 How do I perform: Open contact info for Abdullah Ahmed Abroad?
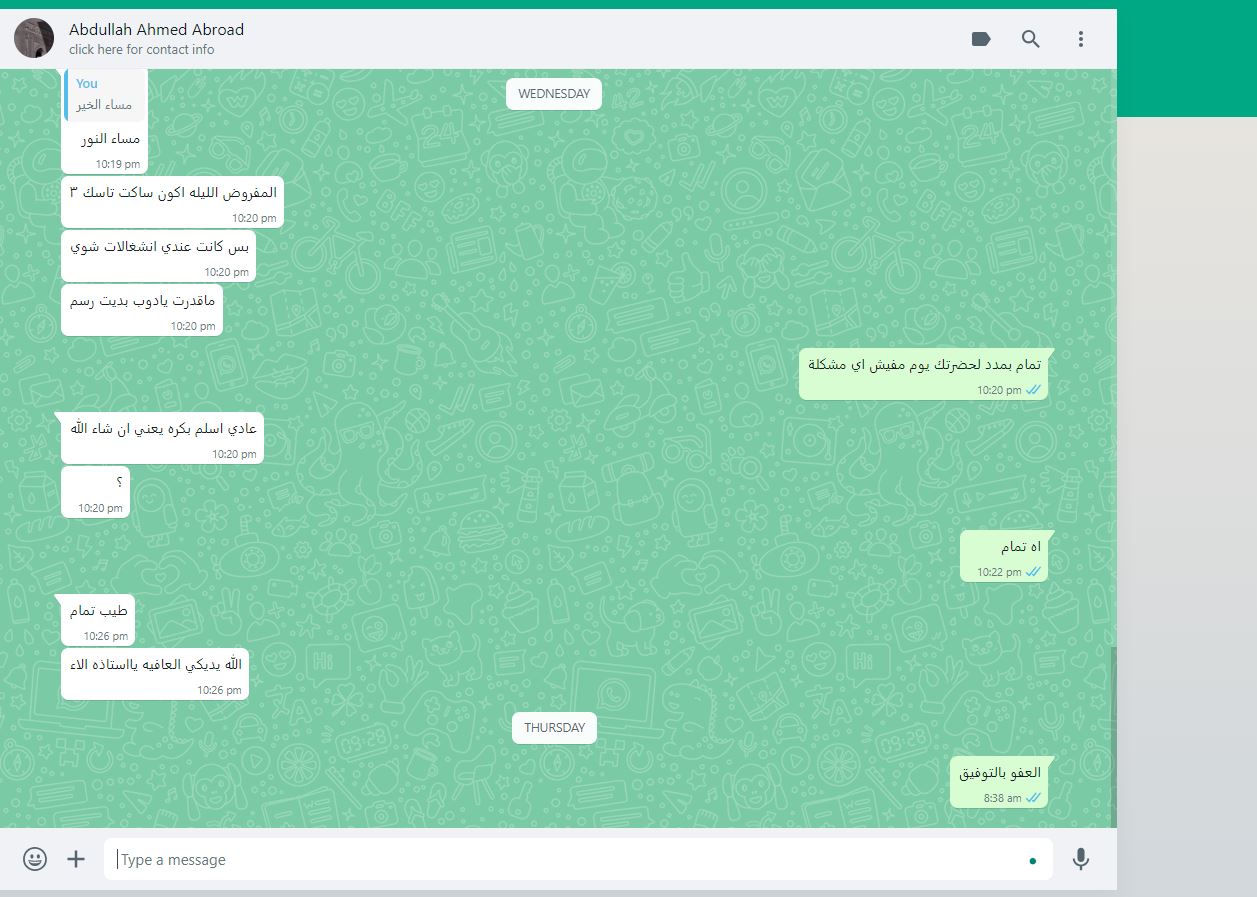(156, 30)
